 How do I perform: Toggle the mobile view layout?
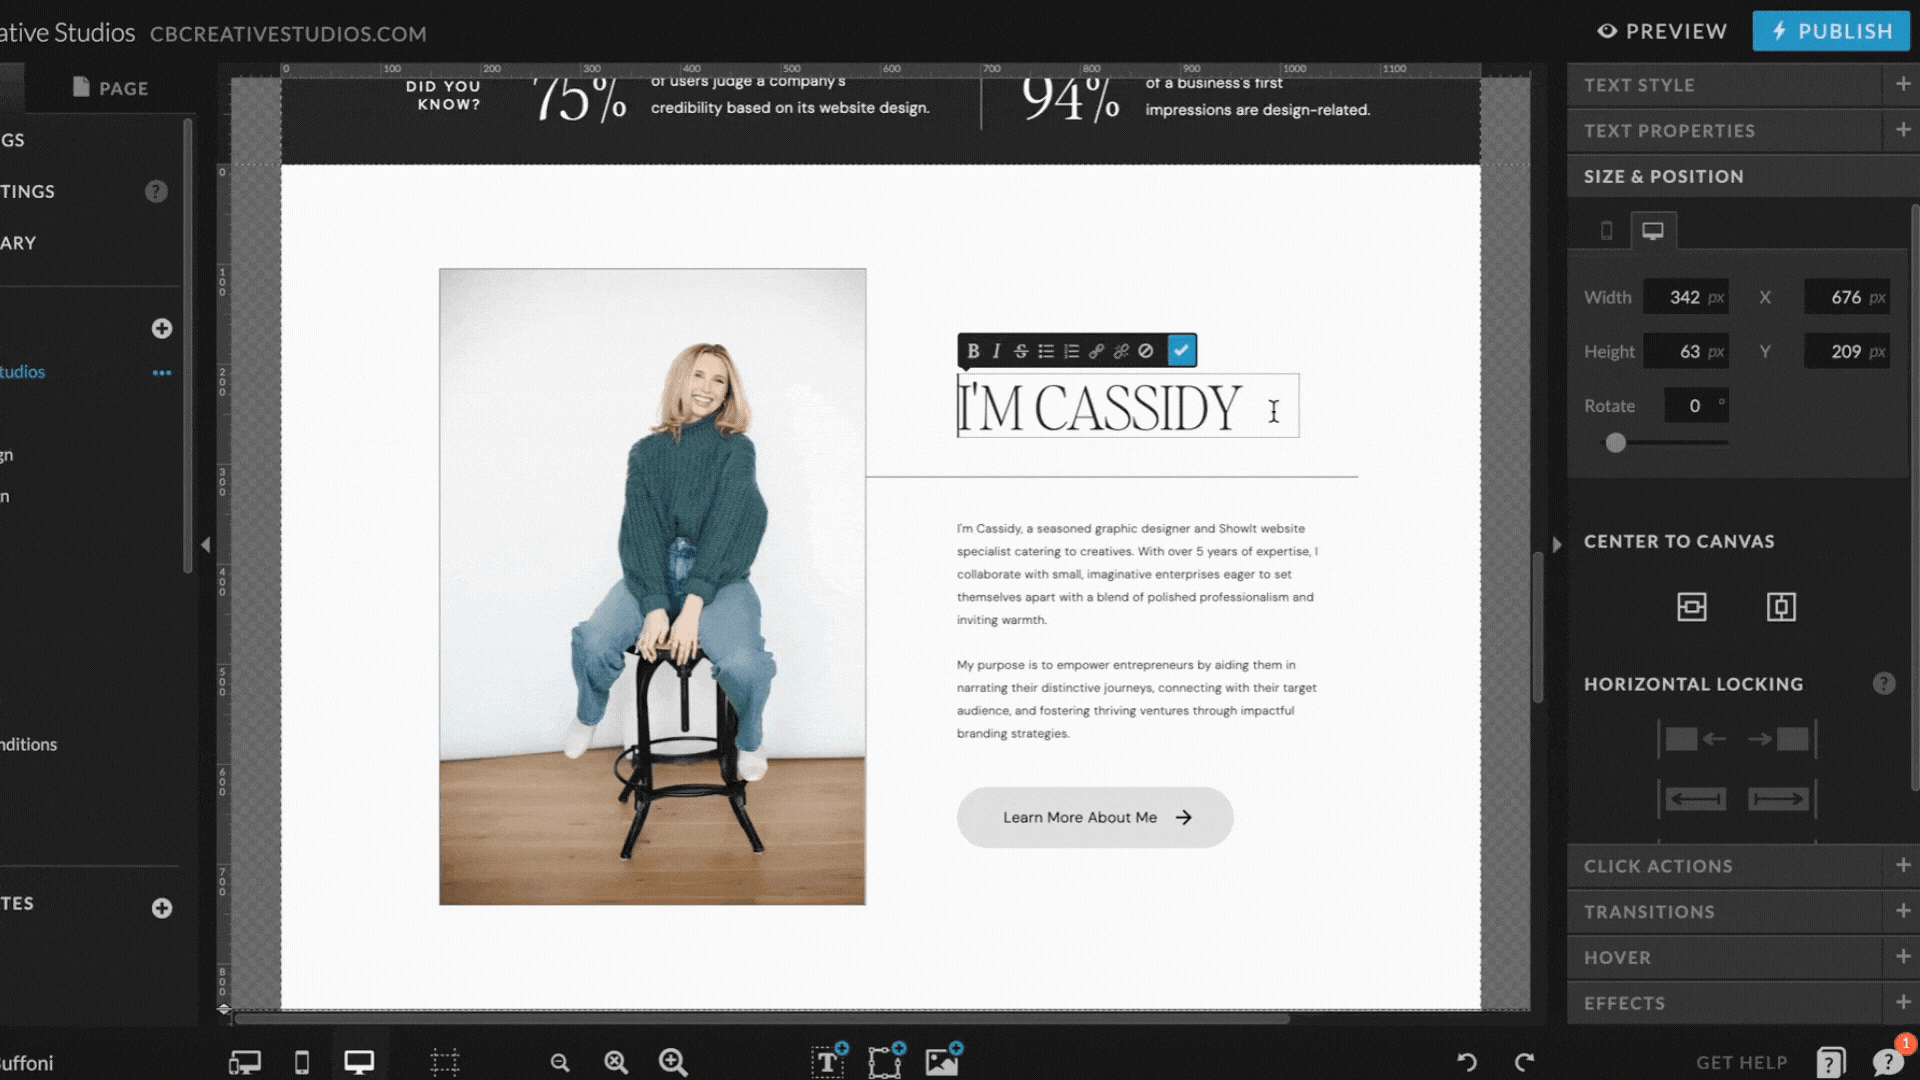click(1606, 229)
